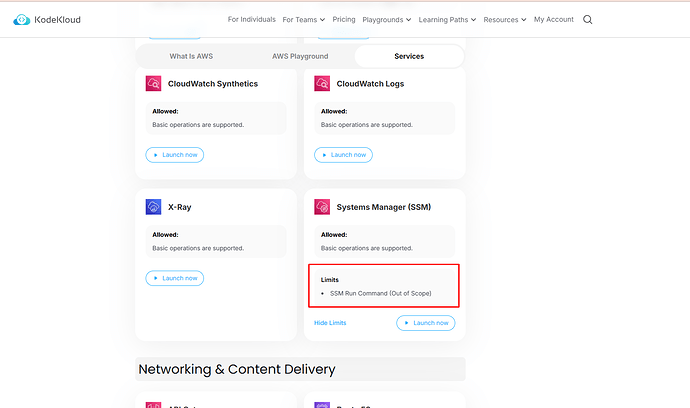Image resolution: width=690 pixels, height=408 pixels.
Task: Launch CloudWatch Synthetics now
Action: [x=175, y=155]
